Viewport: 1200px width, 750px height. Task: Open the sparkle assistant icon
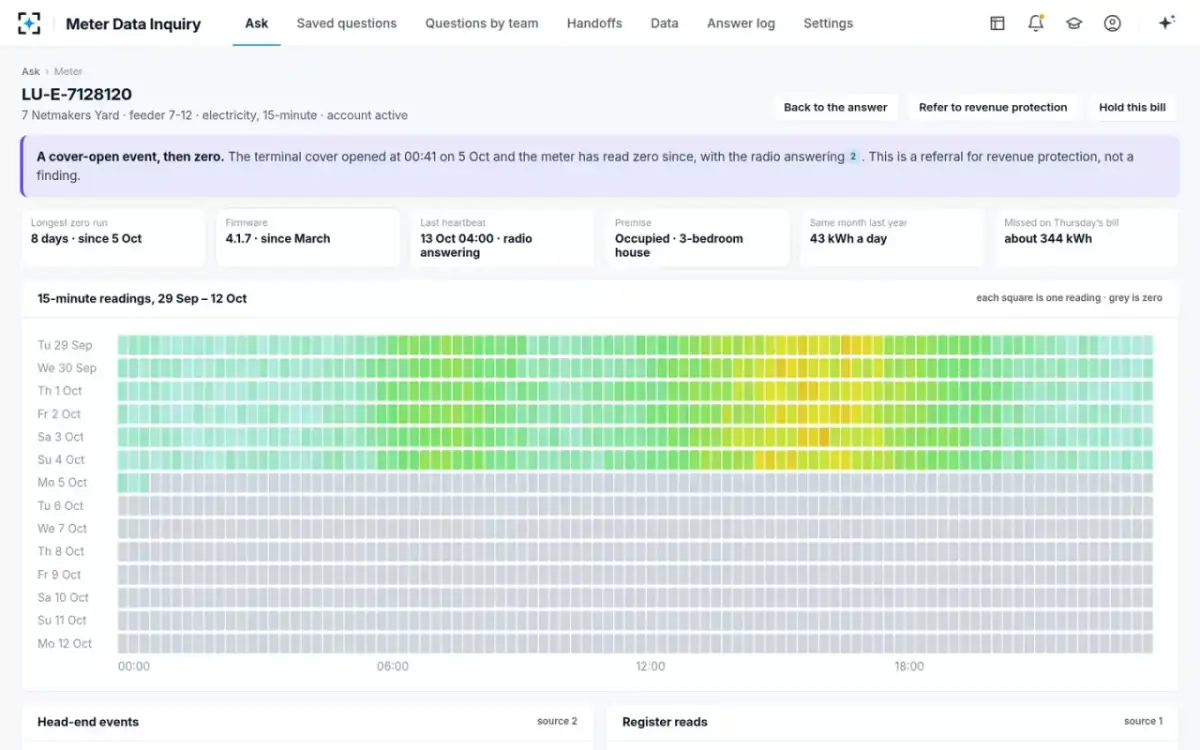[x=1165, y=23]
